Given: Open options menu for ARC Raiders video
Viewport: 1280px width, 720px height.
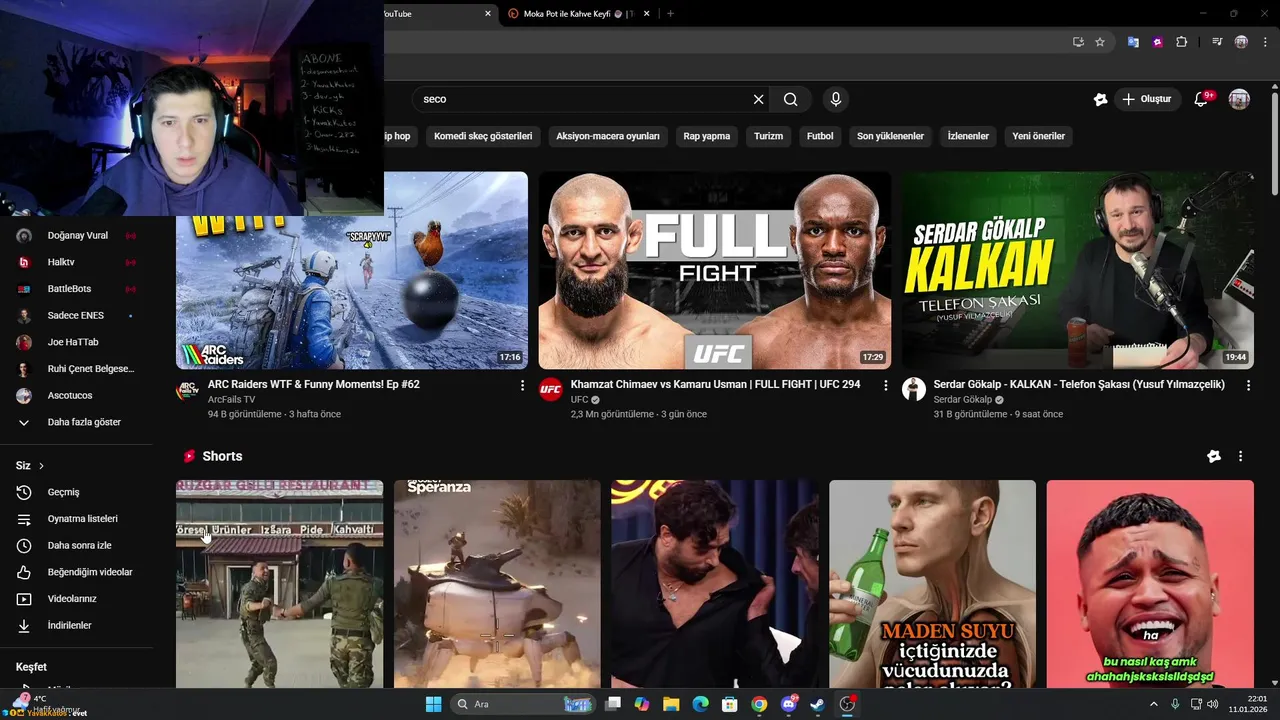Looking at the screenshot, I should click(x=522, y=385).
